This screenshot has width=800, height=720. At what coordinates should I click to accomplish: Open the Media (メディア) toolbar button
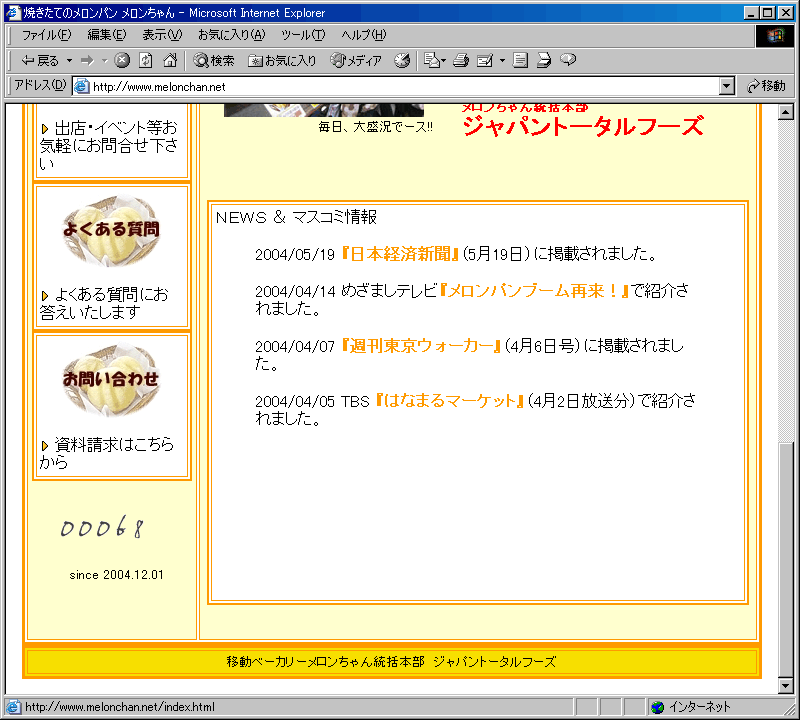pos(356,61)
